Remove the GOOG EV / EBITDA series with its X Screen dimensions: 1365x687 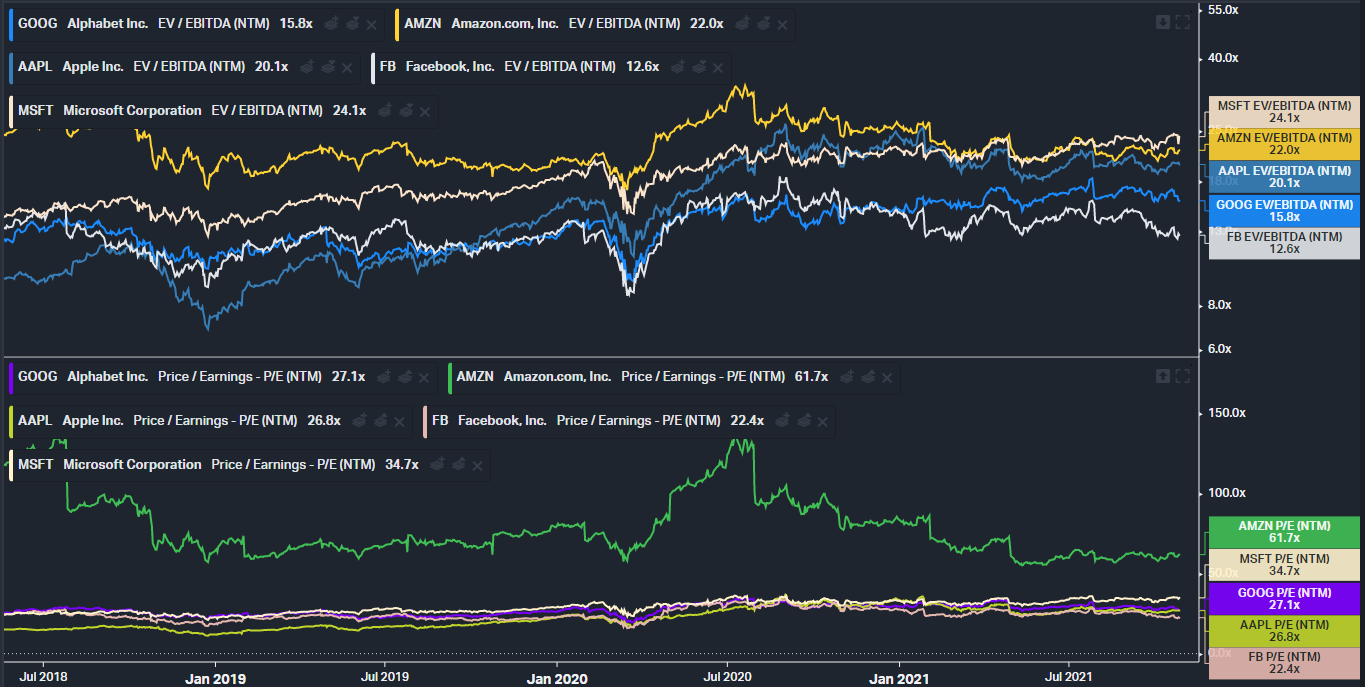[x=372, y=24]
